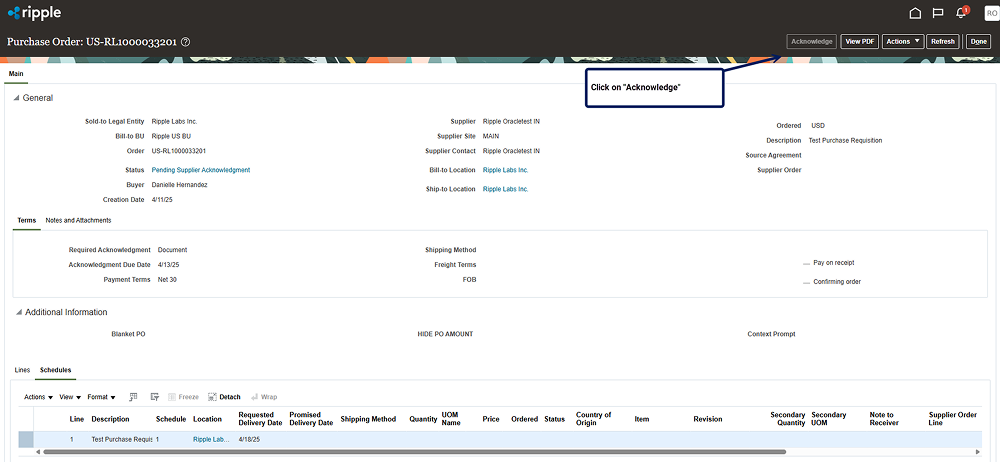Click the 4/13/25 acknowledgment due date
The height and width of the screenshot is (462, 1000).
pyautogui.click(x=169, y=265)
